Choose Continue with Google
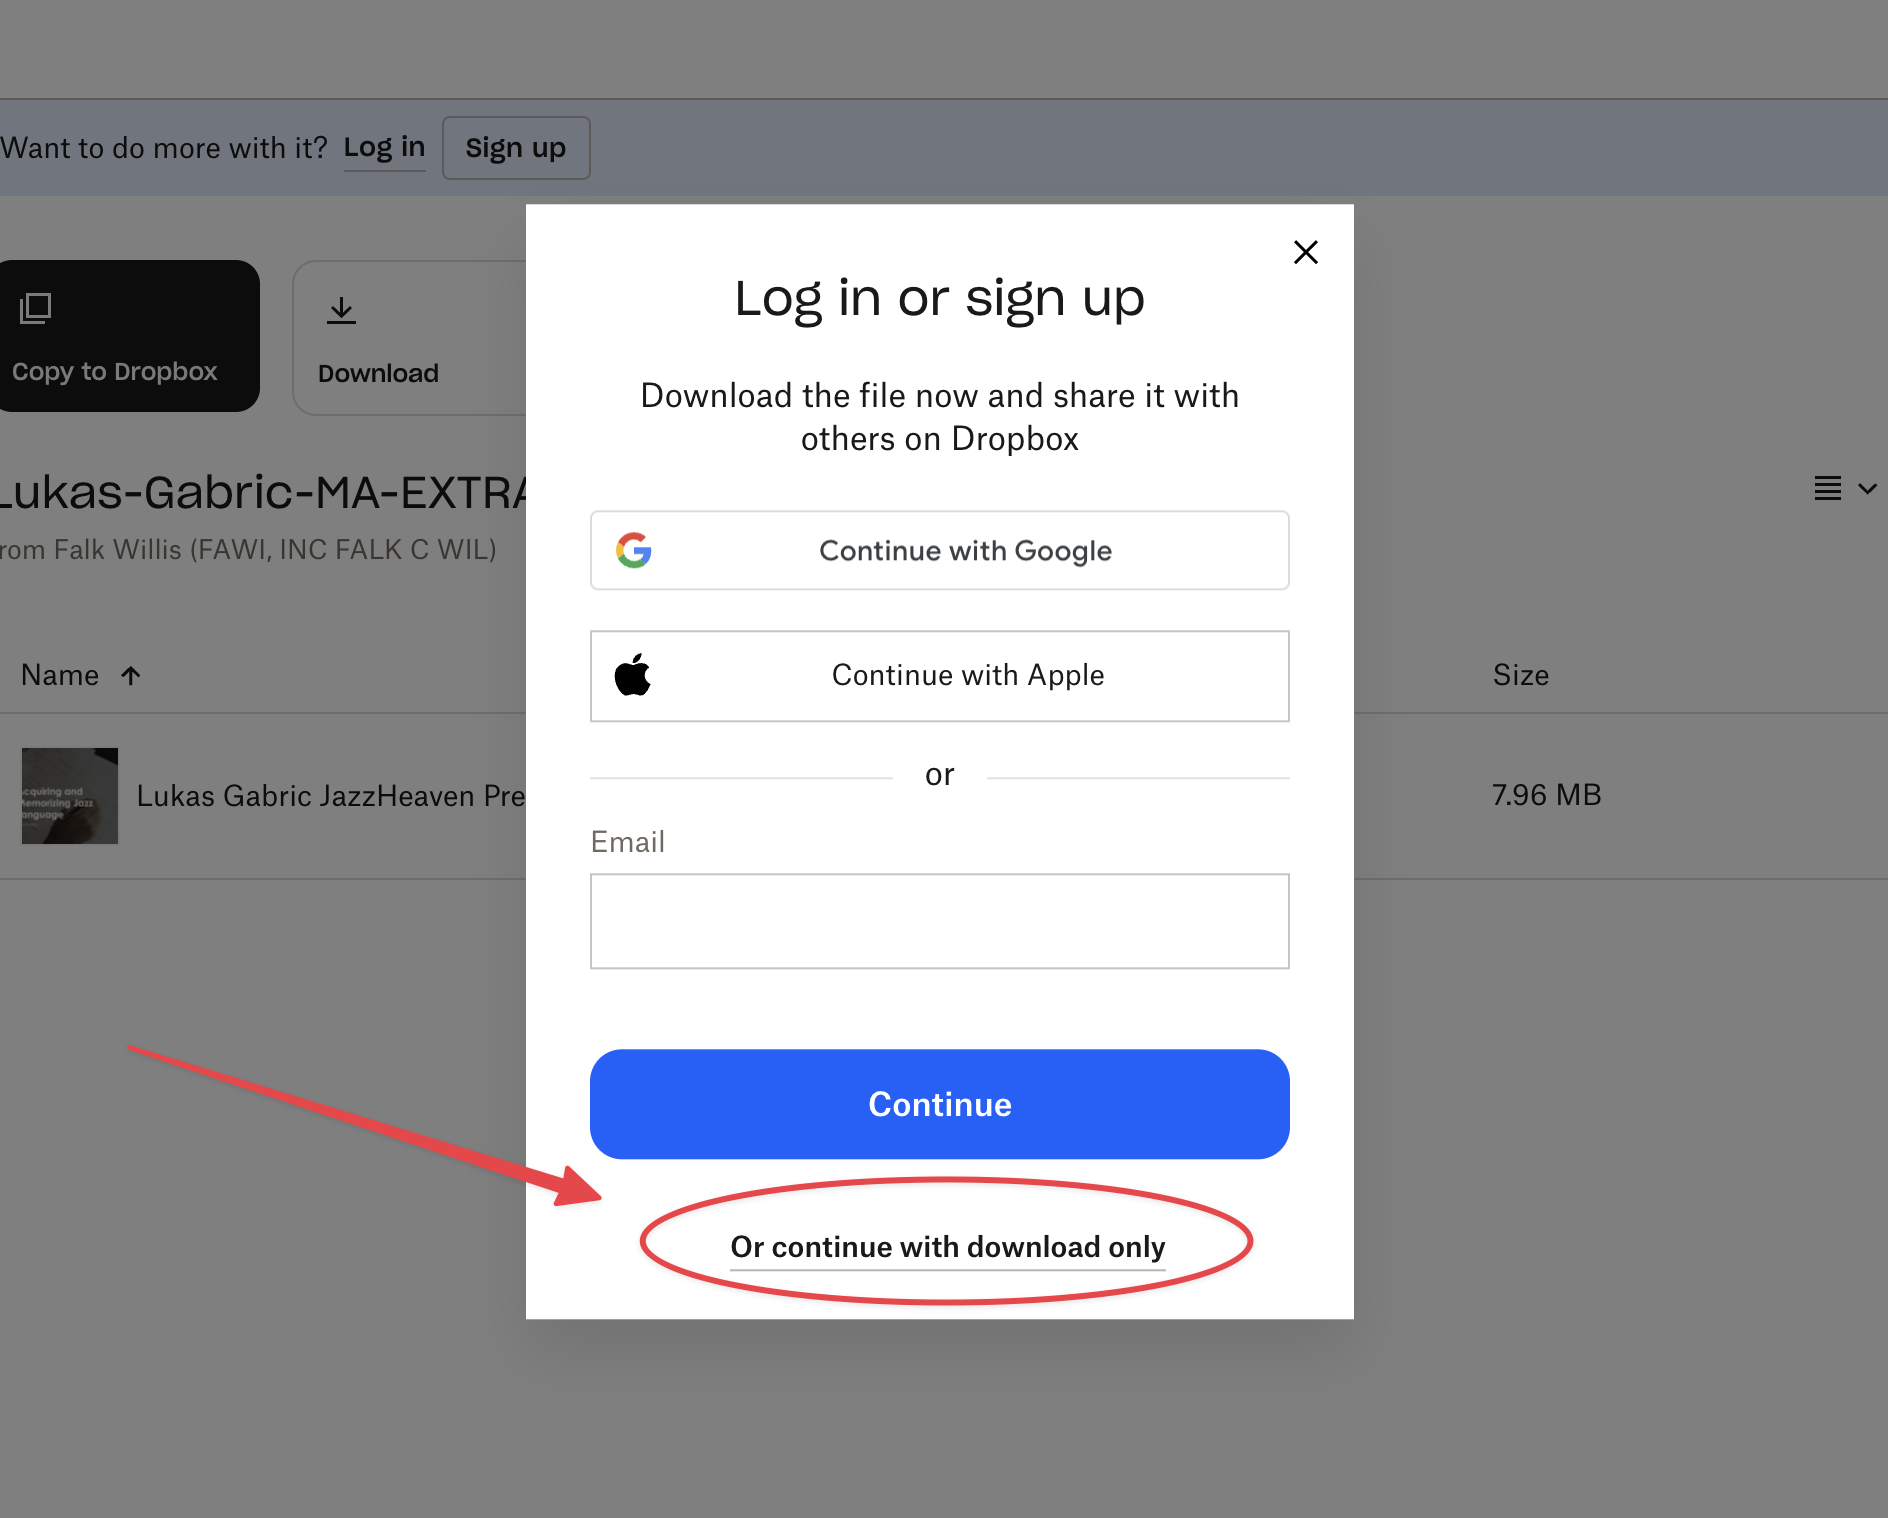Viewport: 1888px width, 1518px height. click(939, 550)
